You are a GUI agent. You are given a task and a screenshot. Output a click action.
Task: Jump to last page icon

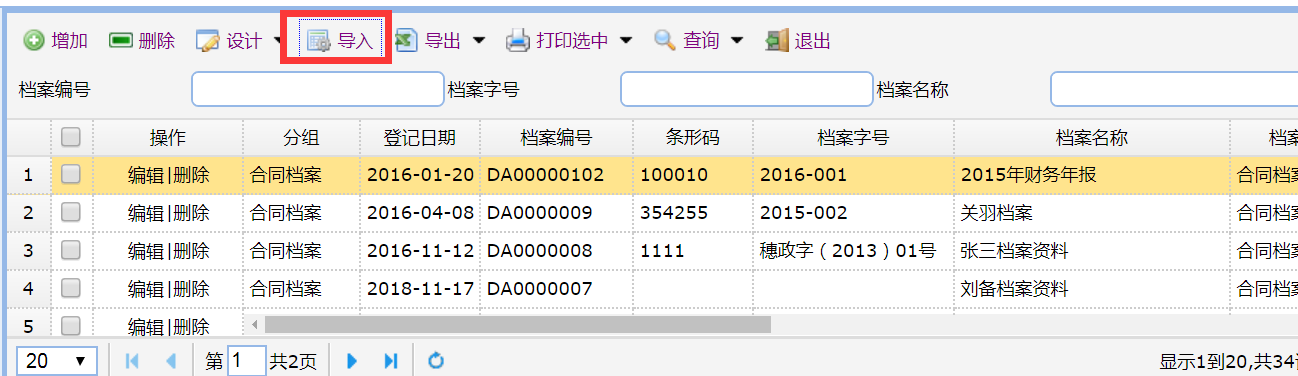391,361
